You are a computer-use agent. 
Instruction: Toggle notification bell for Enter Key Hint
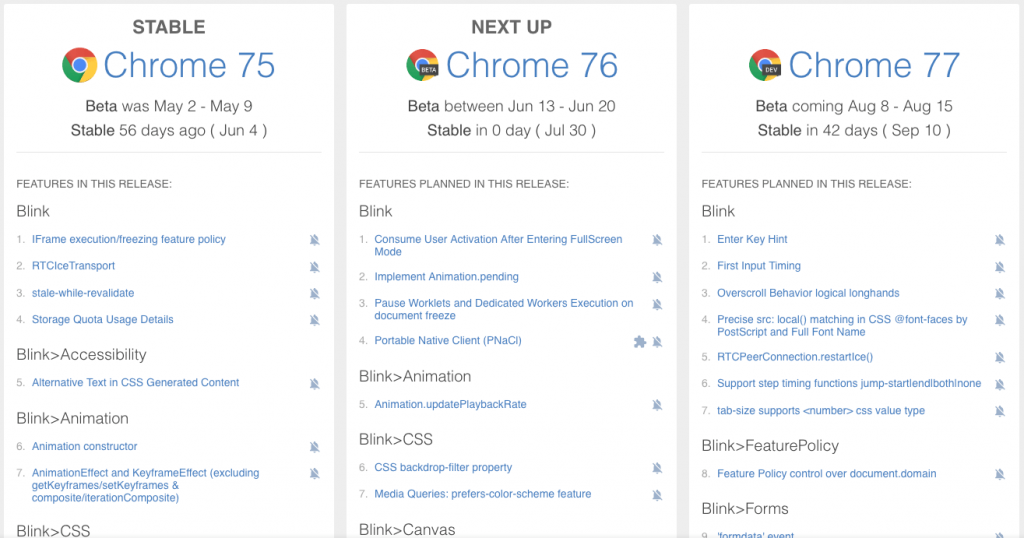(1000, 240)
